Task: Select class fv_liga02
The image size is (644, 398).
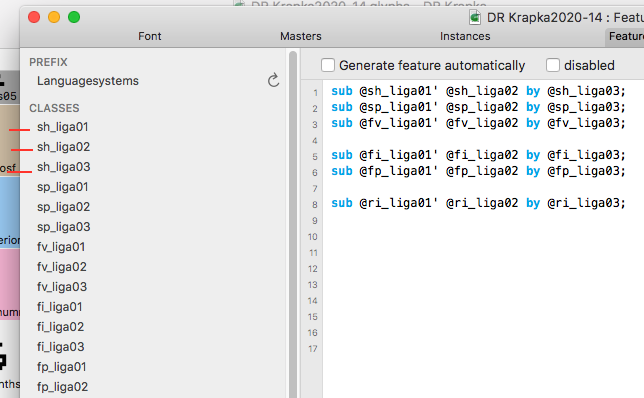Action: coord(62,267)
